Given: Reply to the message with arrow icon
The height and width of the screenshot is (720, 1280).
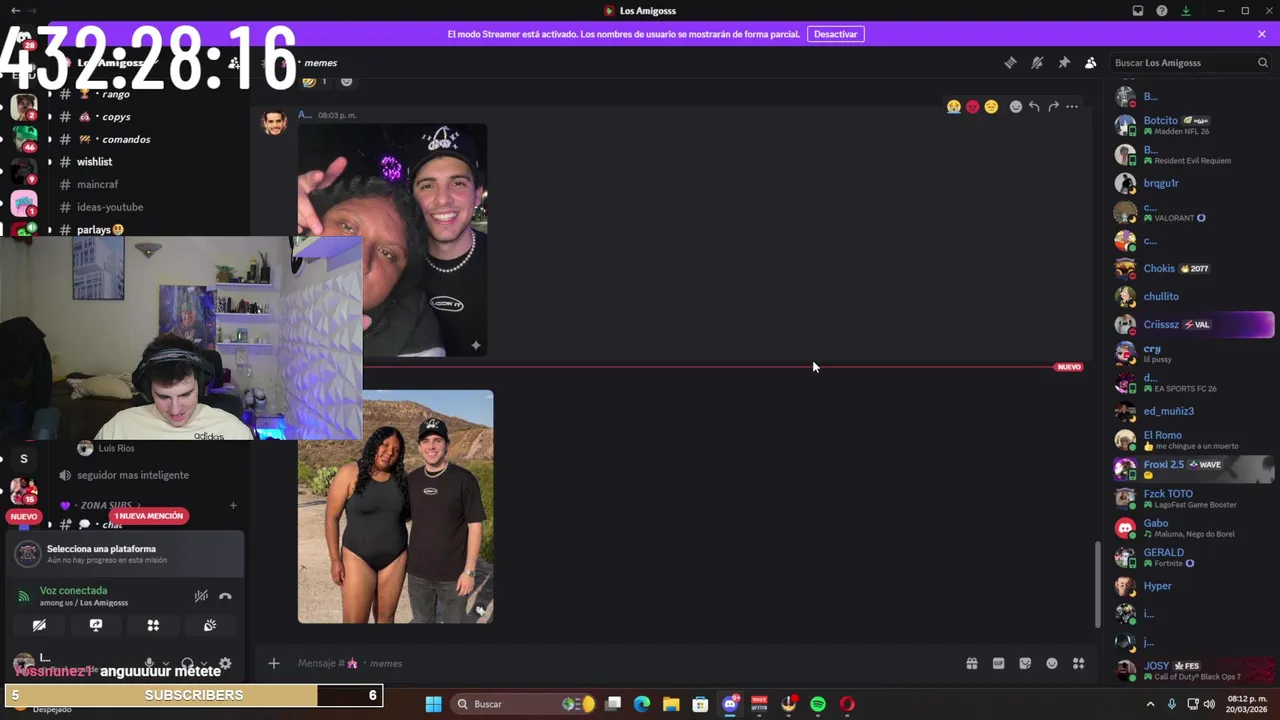Looking at the screenshot, I should pyautogui.click(x=1034, y=106).
